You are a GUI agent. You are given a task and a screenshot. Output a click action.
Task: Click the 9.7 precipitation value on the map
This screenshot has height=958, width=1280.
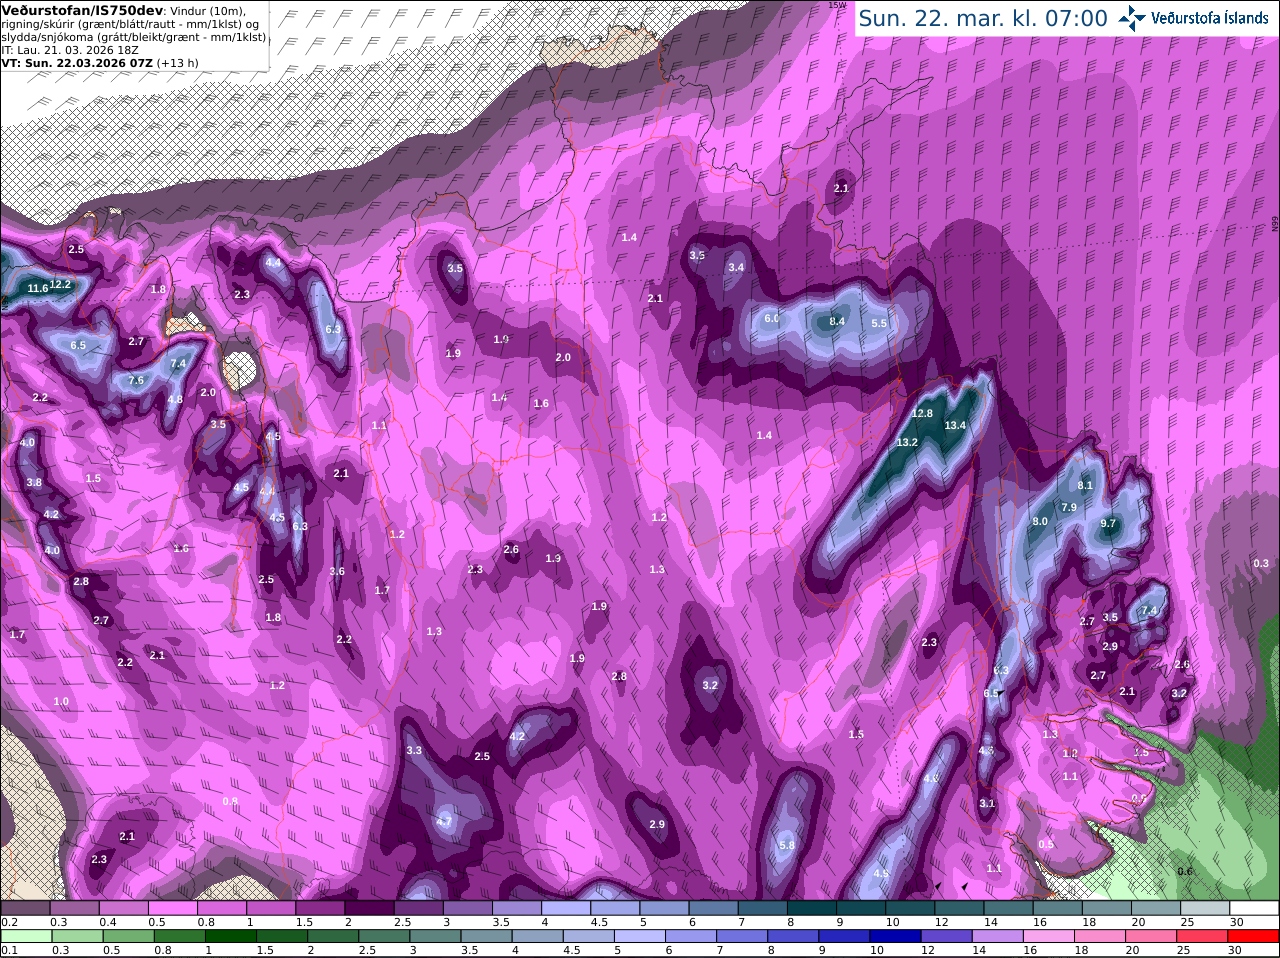[1108, 523]
